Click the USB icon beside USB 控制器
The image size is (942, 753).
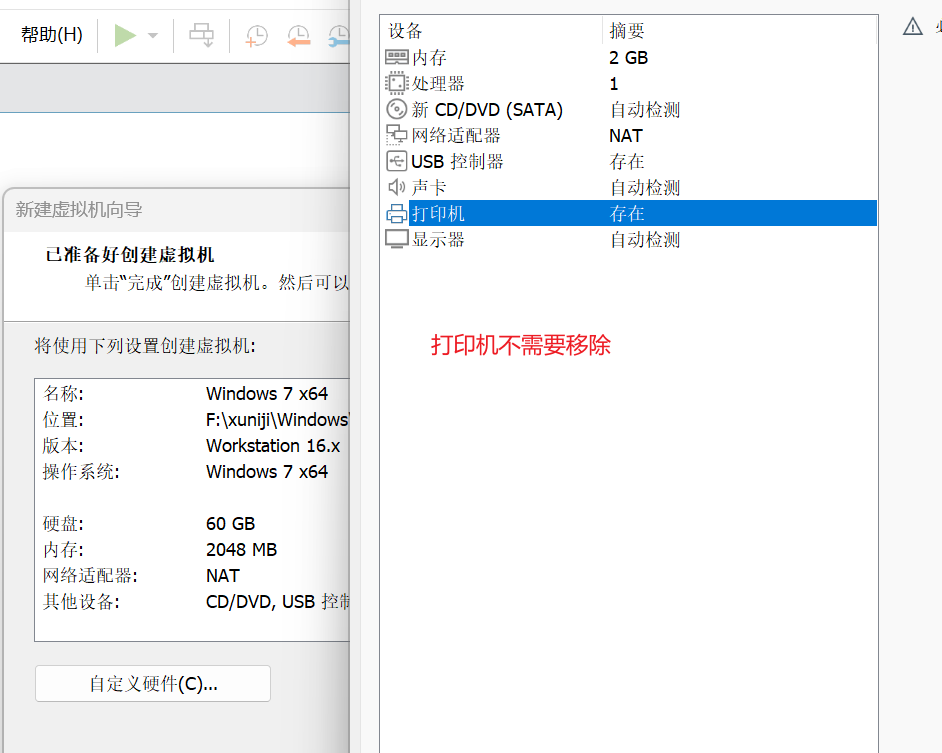click(x=397, y=161)
